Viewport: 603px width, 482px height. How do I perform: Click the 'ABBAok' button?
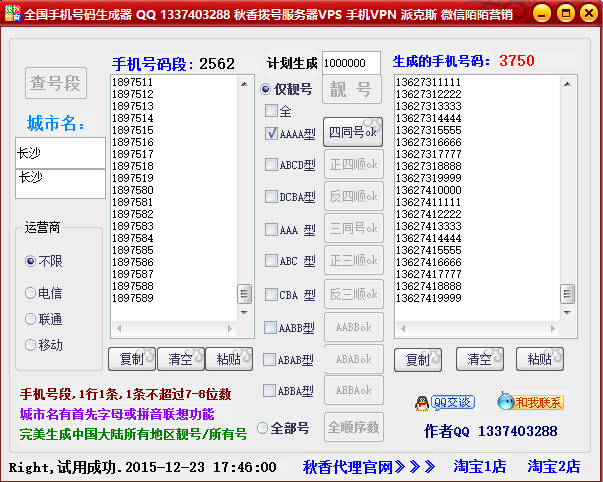pos(353,390)
